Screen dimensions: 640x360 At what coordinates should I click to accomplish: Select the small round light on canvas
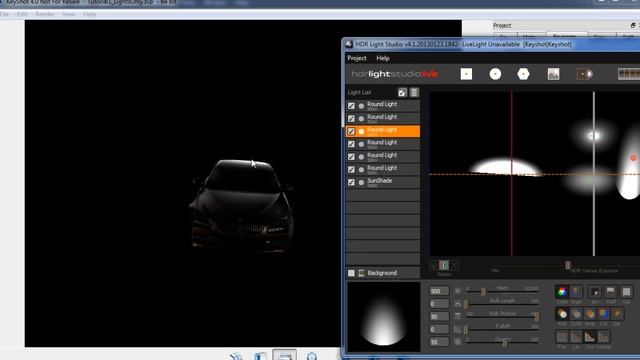593,136
